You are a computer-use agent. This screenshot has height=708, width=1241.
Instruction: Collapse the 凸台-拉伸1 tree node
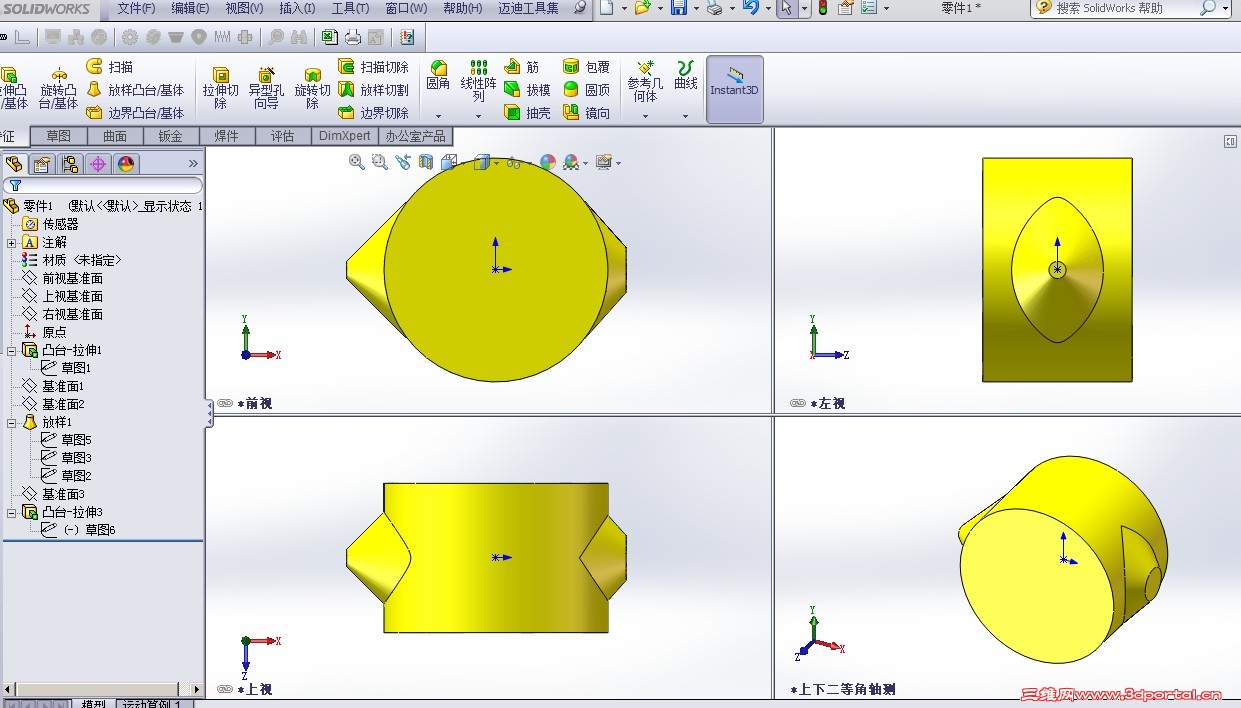[x=11, y=350]
